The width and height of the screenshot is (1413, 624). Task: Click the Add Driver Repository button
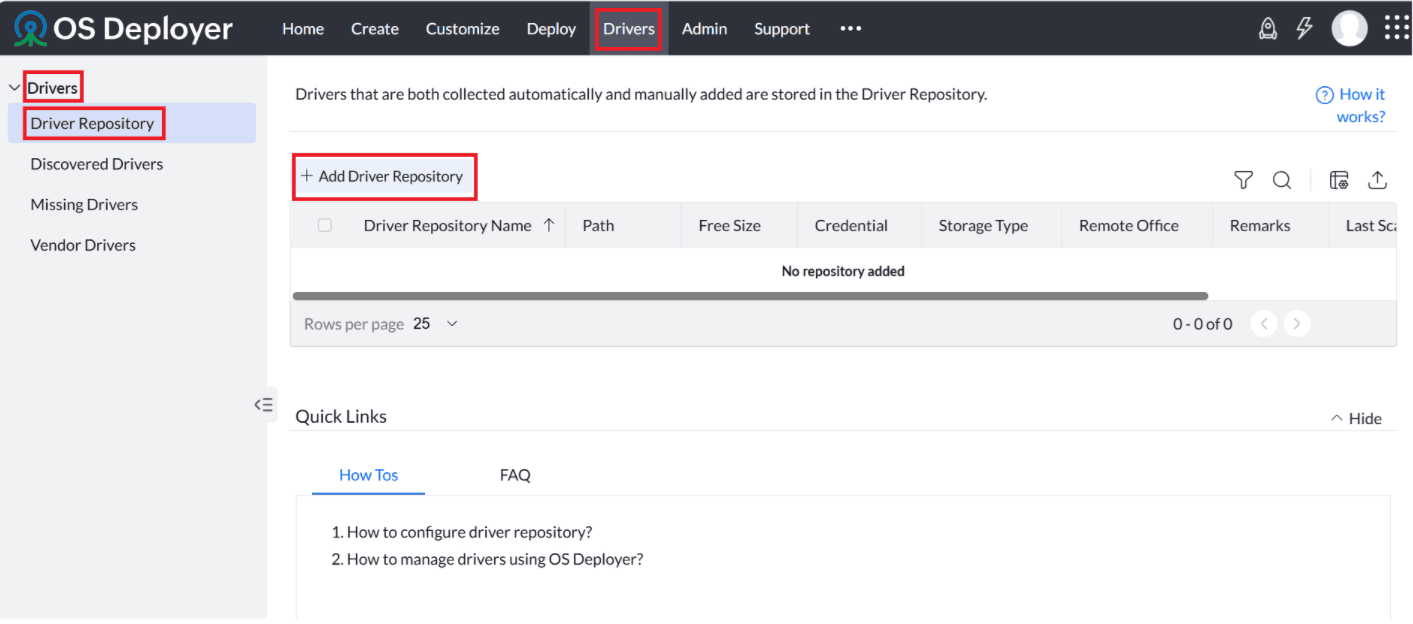coord(384,176)
